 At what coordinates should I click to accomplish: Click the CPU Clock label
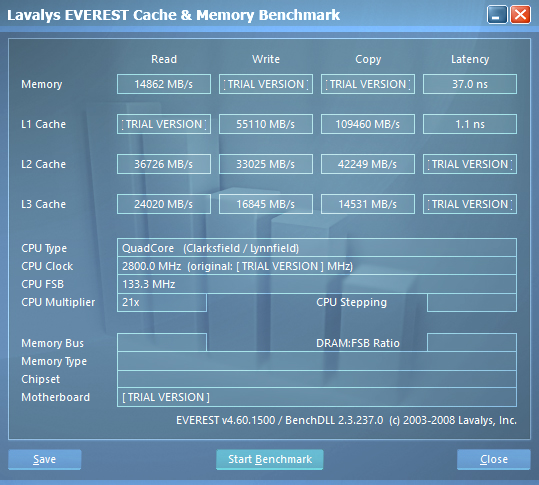click(47, 266)
